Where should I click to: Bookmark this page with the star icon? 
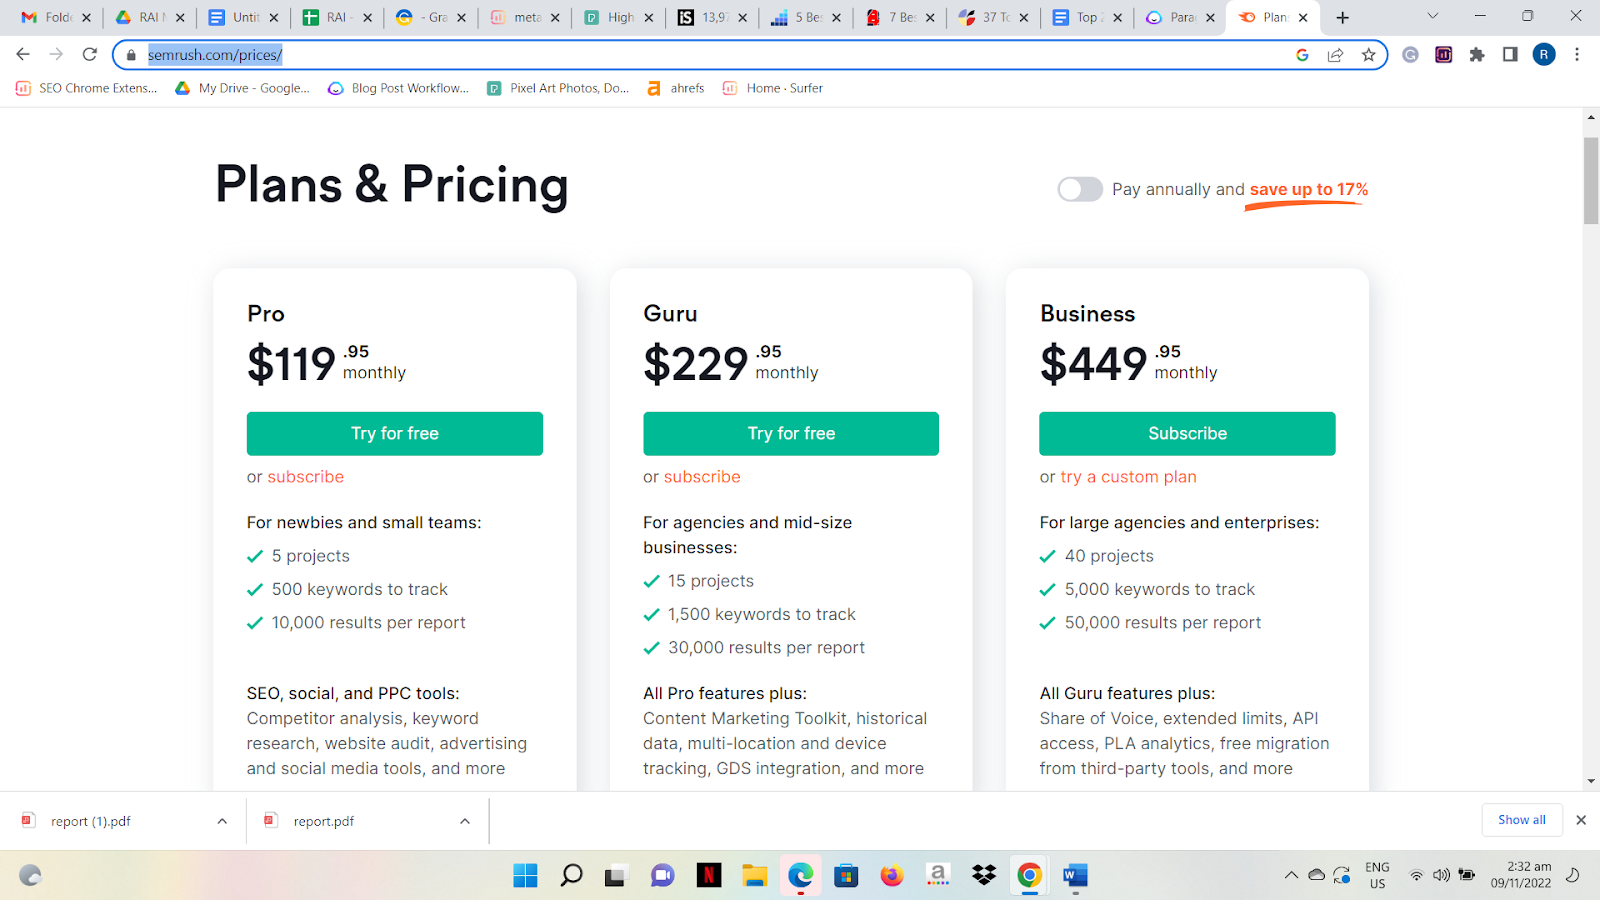pyautogui.click(x=1369, y=55)
